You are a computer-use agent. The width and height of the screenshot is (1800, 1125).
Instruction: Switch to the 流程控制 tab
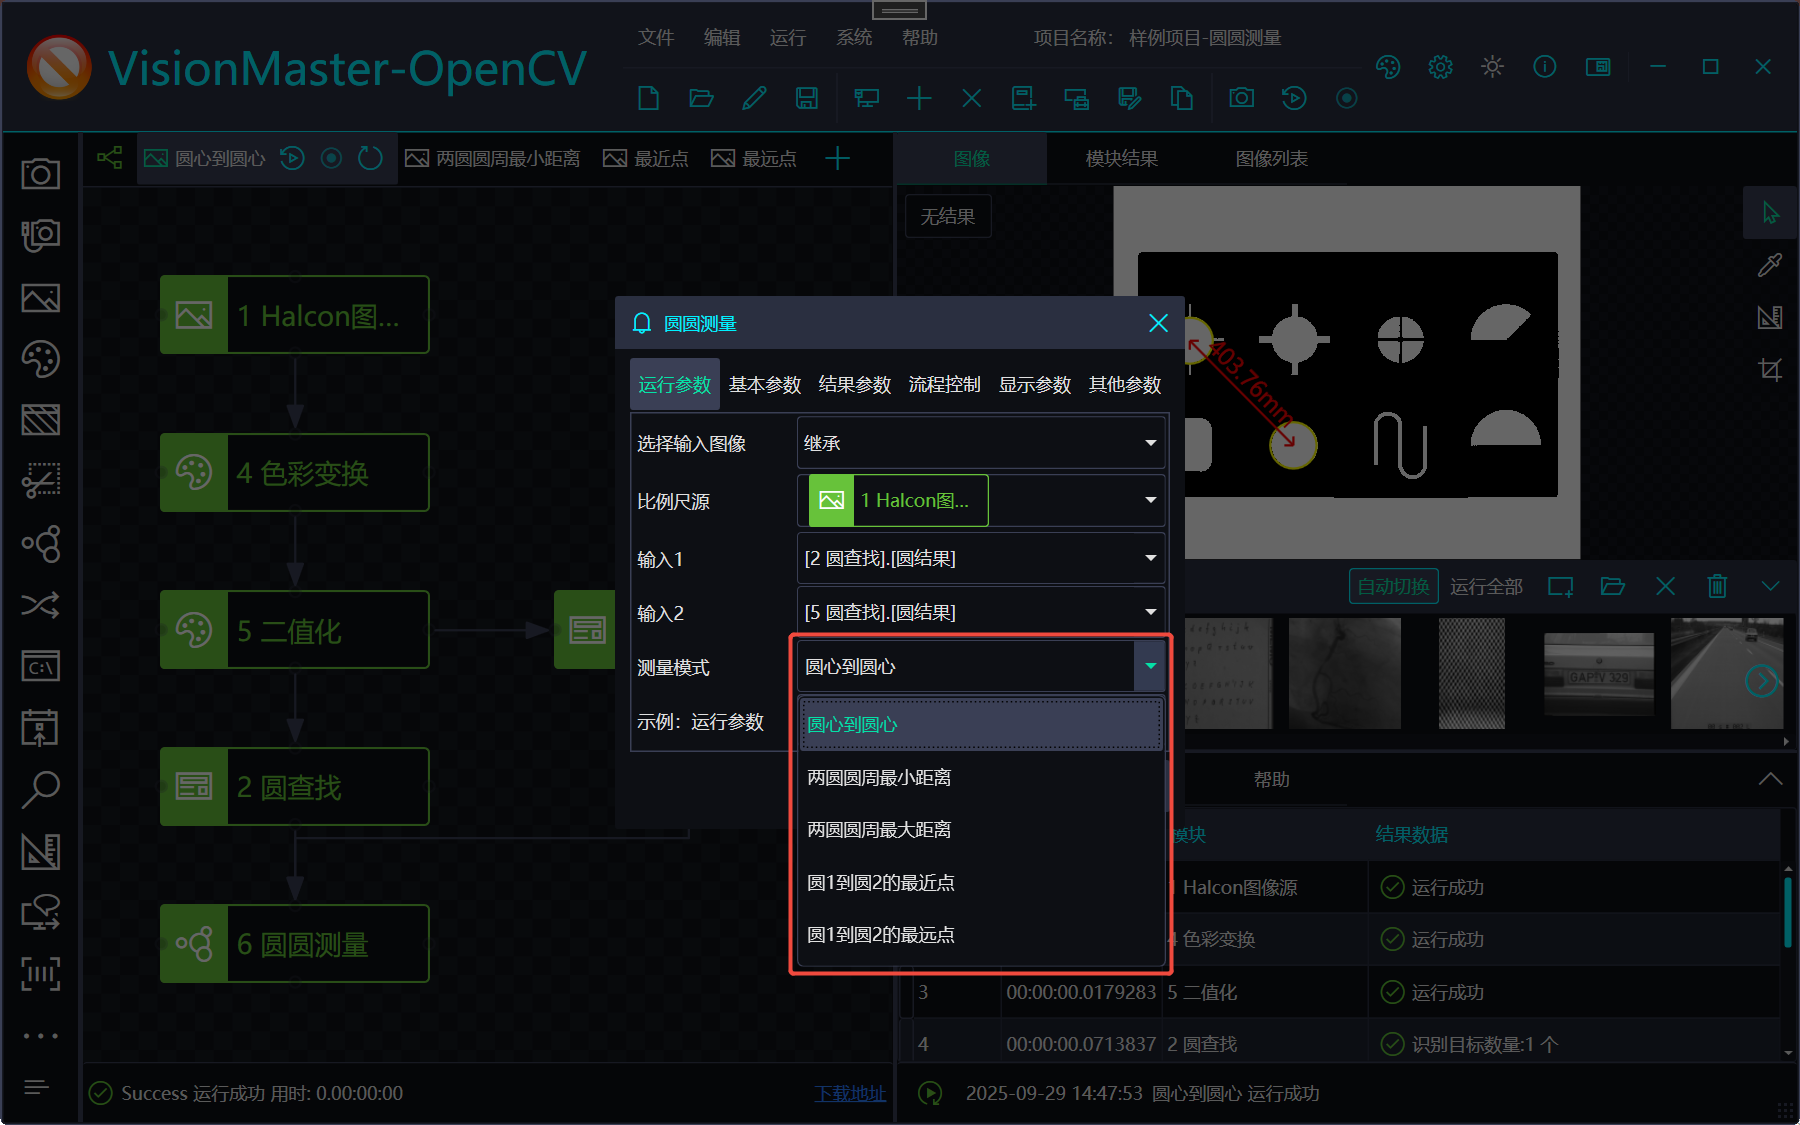tap(945, 385)
